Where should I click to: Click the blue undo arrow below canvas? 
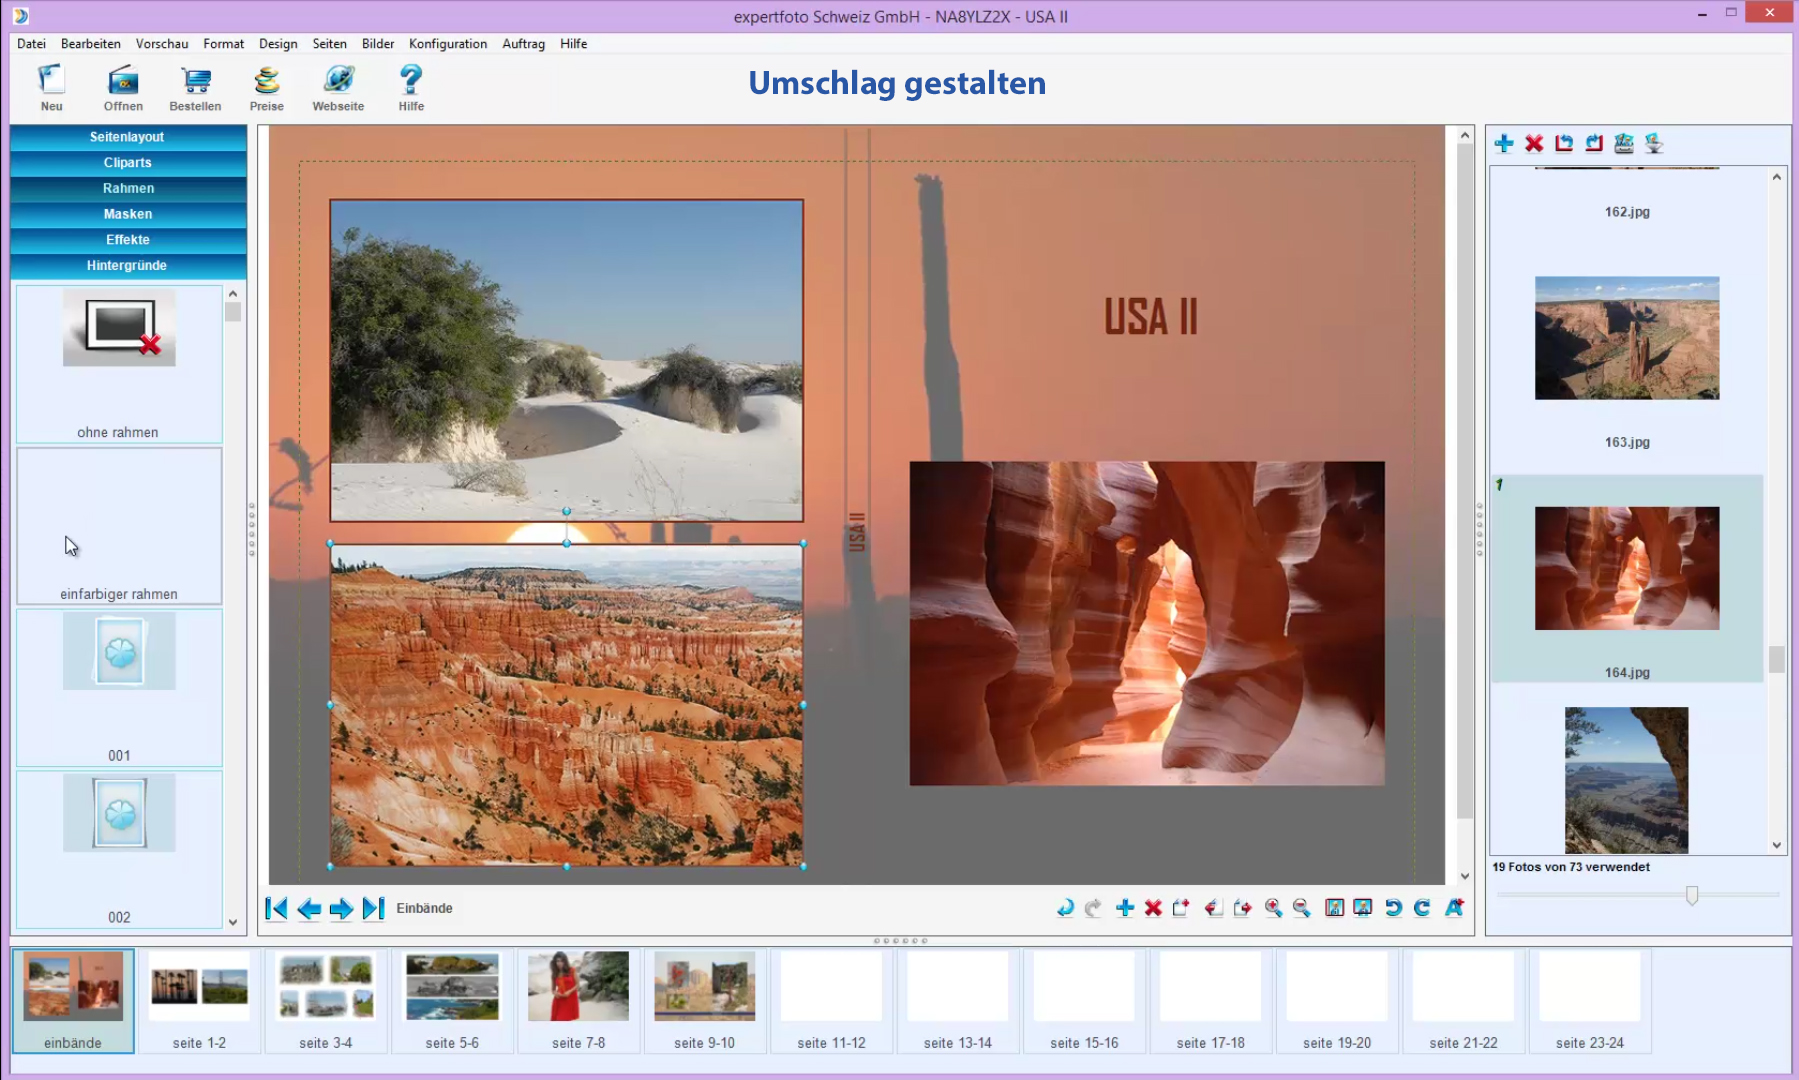(1065, 907)
